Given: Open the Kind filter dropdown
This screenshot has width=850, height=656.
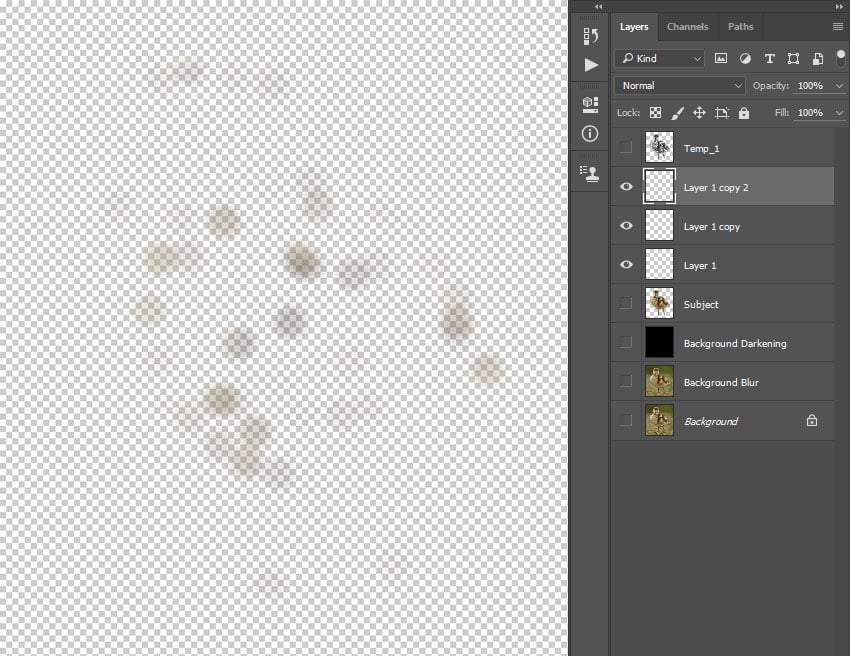Looking at the screenshot, I should [660, 58].
